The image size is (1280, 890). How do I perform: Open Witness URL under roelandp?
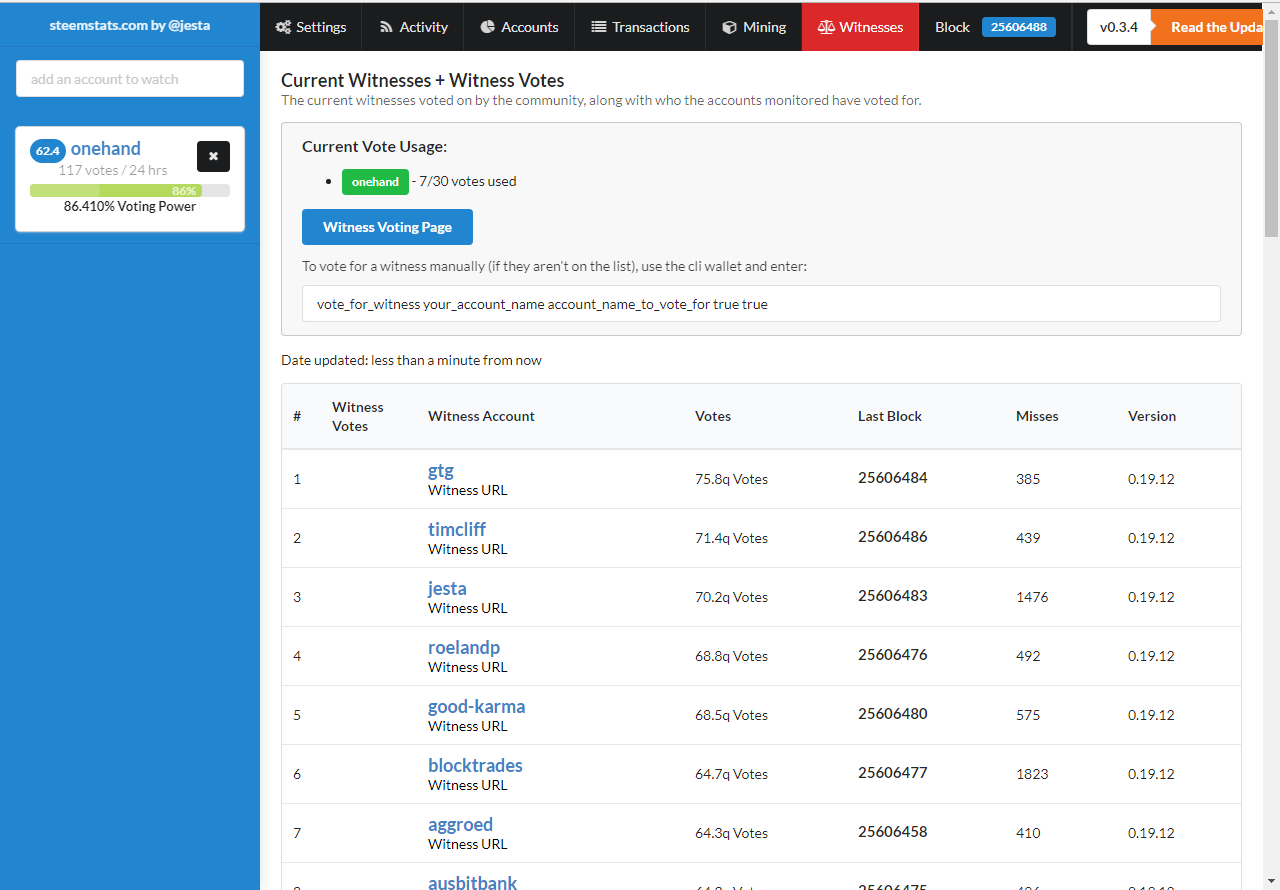[467, 667]
